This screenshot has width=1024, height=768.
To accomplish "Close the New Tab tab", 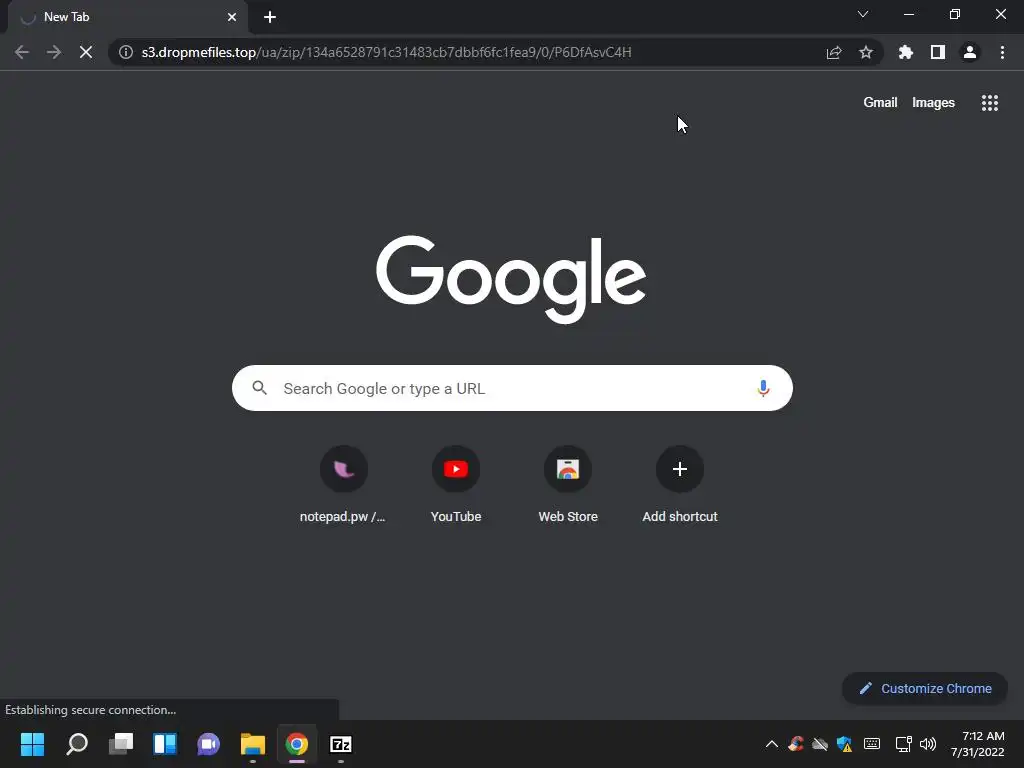I will point(232,17).
